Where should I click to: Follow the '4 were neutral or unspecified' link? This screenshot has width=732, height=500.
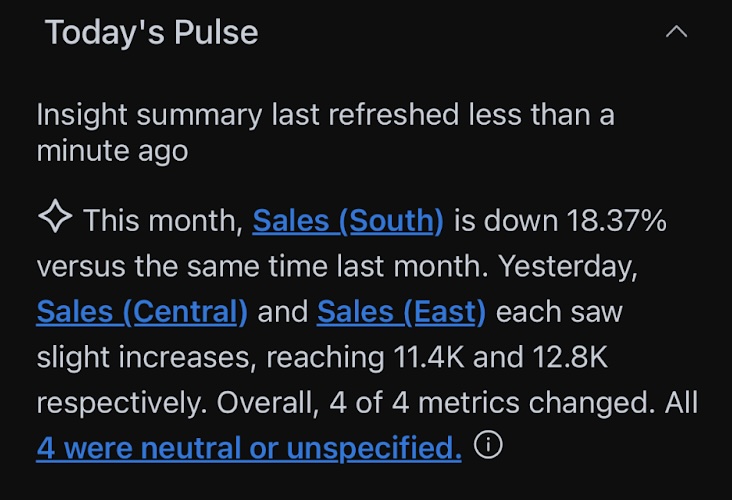click(x=249, y=448)
